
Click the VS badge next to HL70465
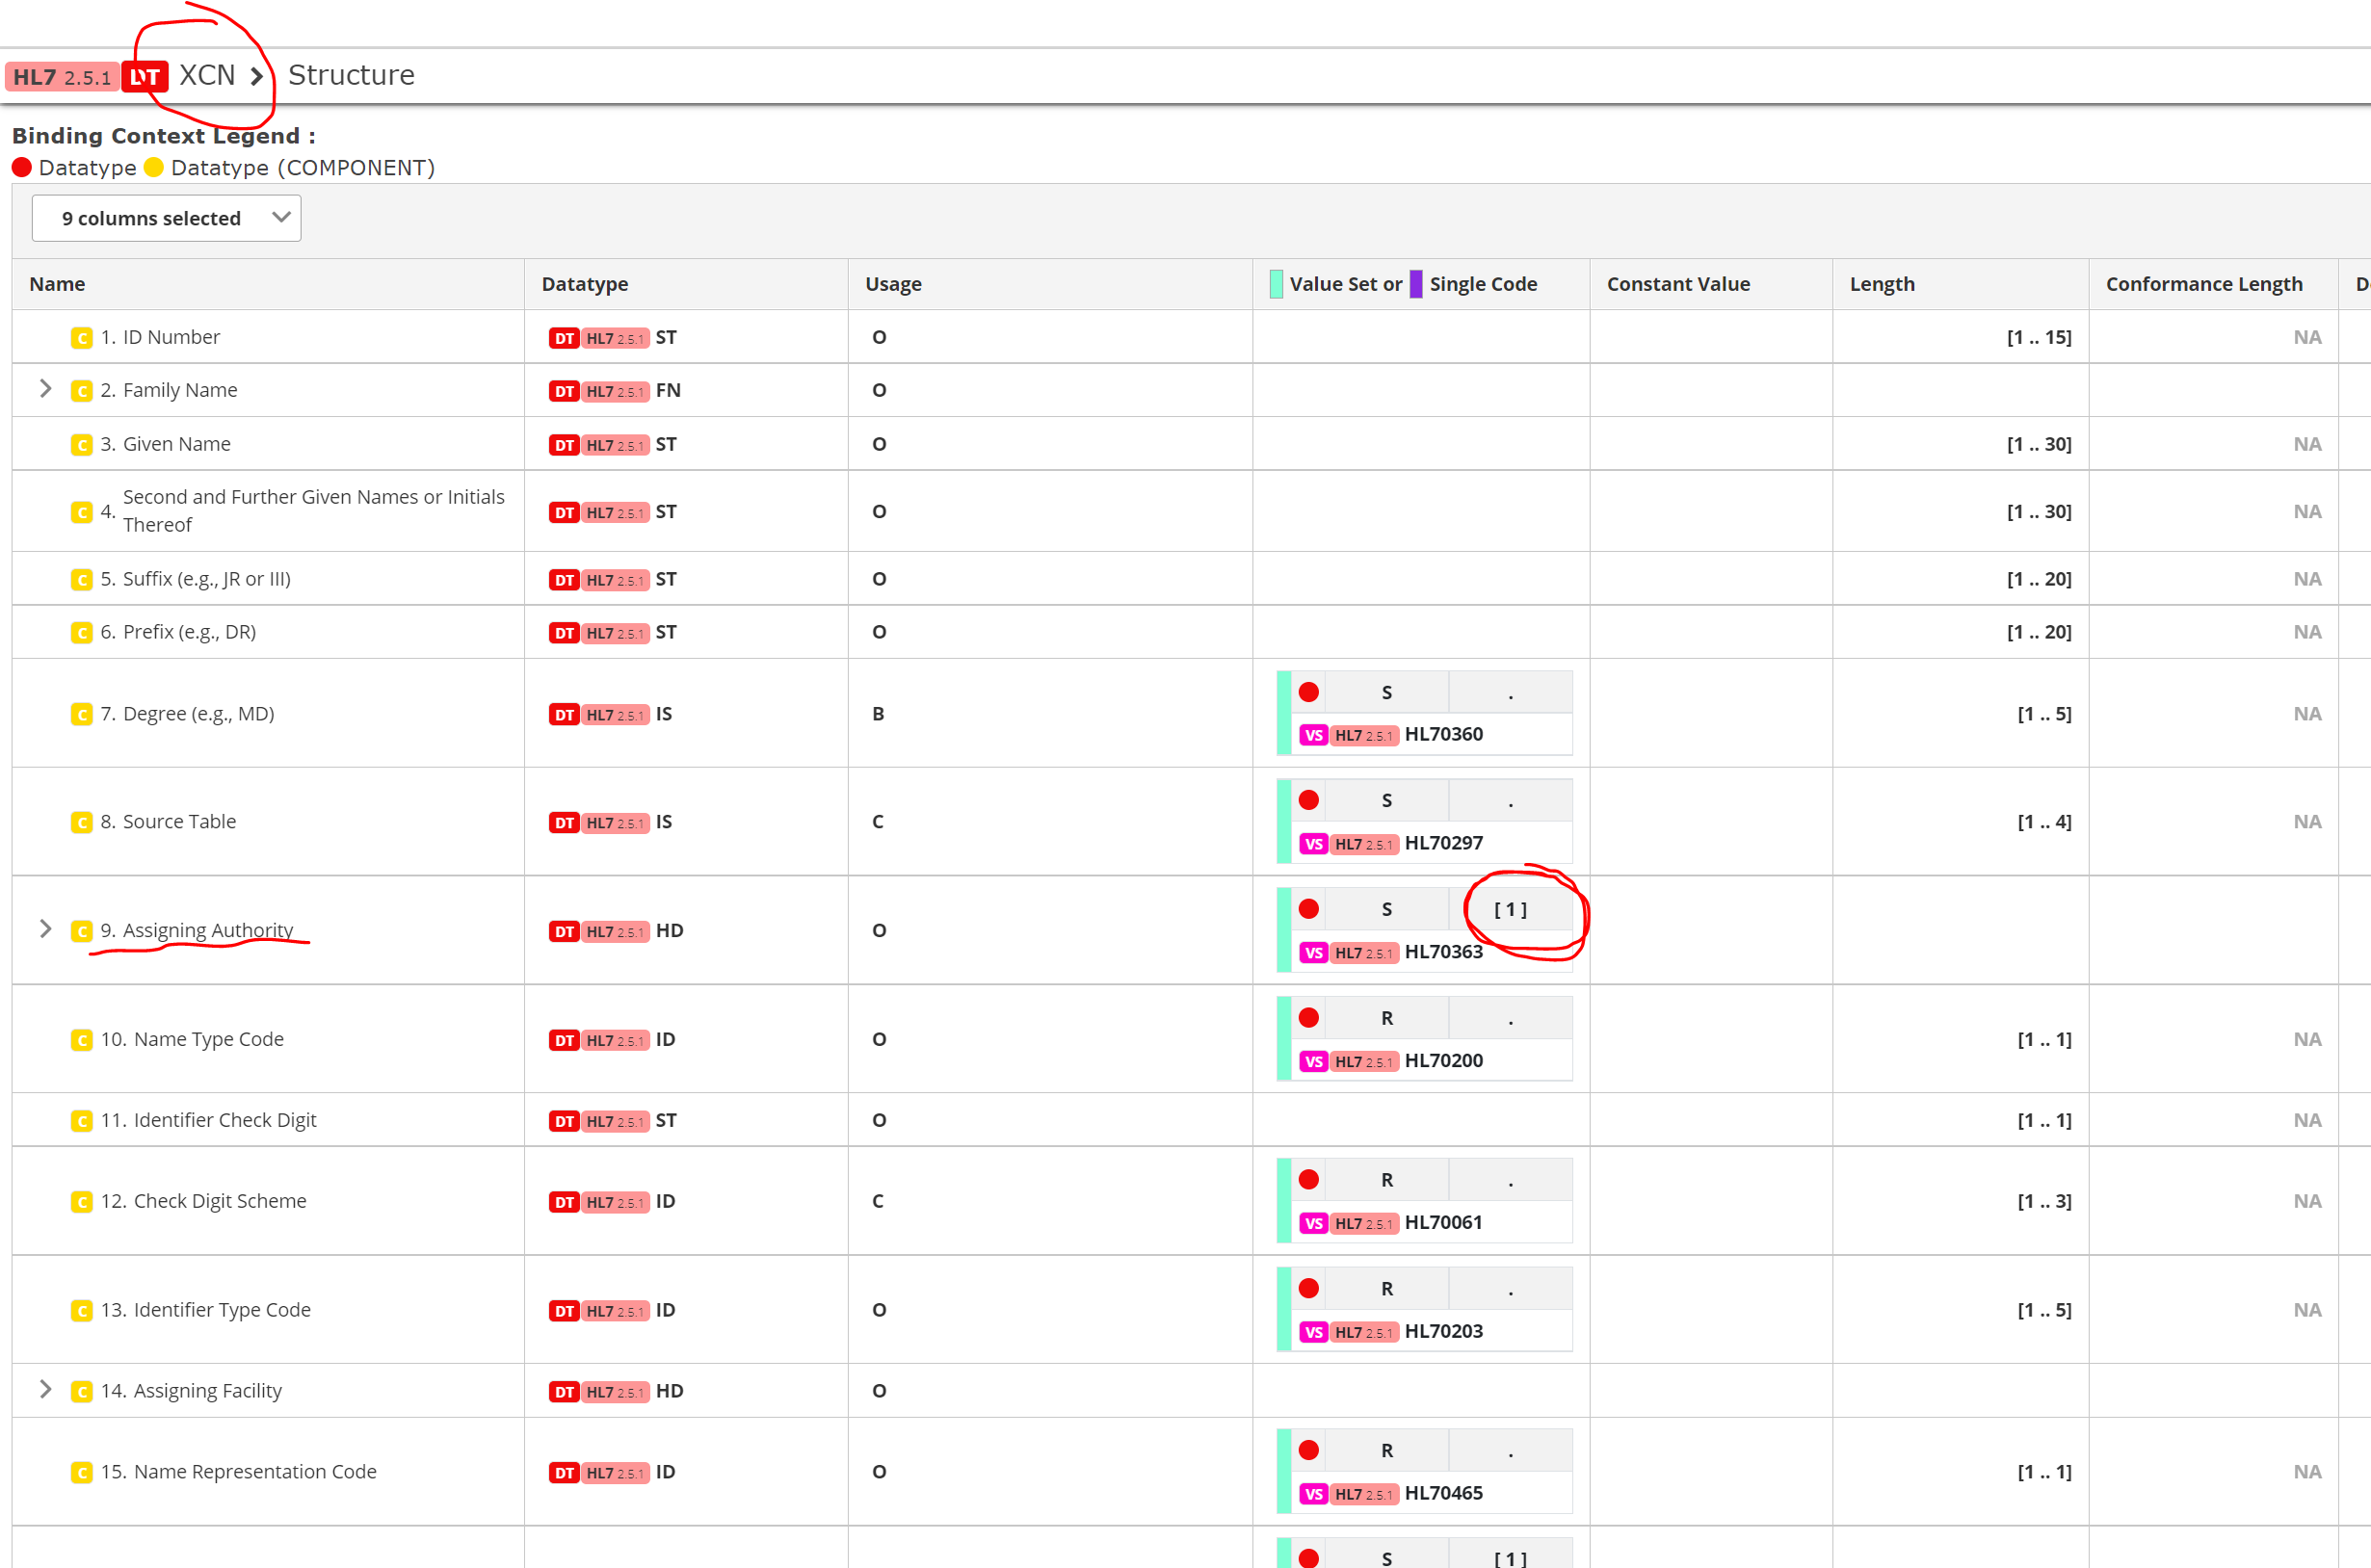click(1312, 1494)
